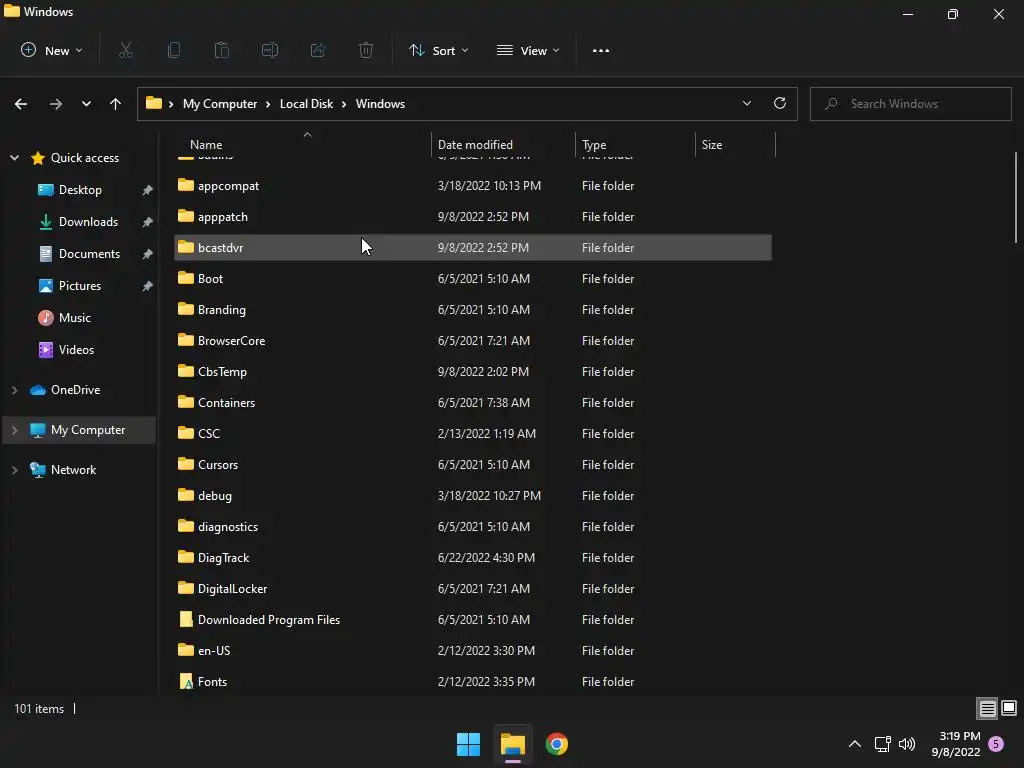1024x768 pixels.
Task: Click Local Disk in the breadcrumb path
Action: [x=306, y=104]
